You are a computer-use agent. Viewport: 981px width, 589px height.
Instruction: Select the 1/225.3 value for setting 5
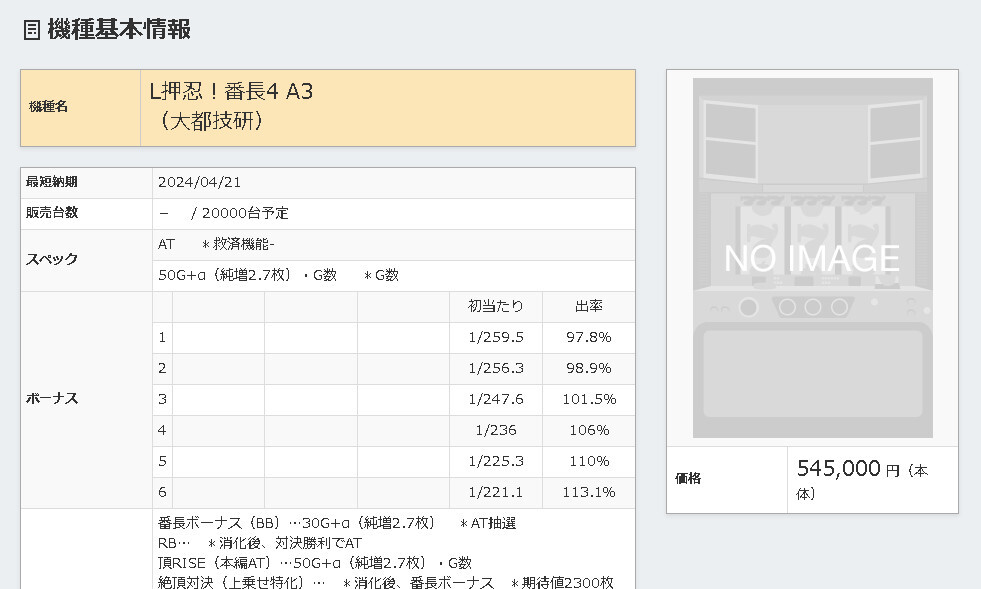[x=496, y=461]
